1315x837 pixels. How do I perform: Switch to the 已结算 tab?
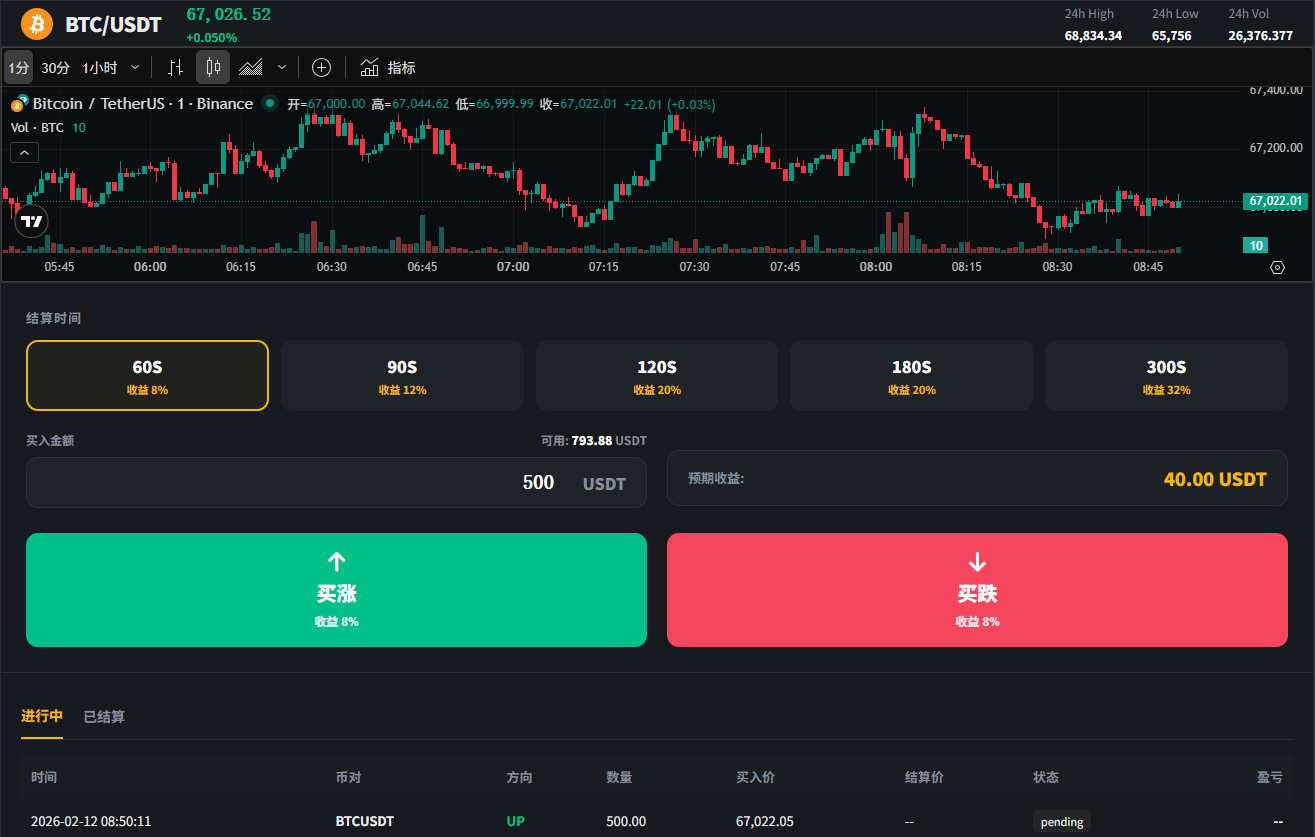(x=104, y=716)
